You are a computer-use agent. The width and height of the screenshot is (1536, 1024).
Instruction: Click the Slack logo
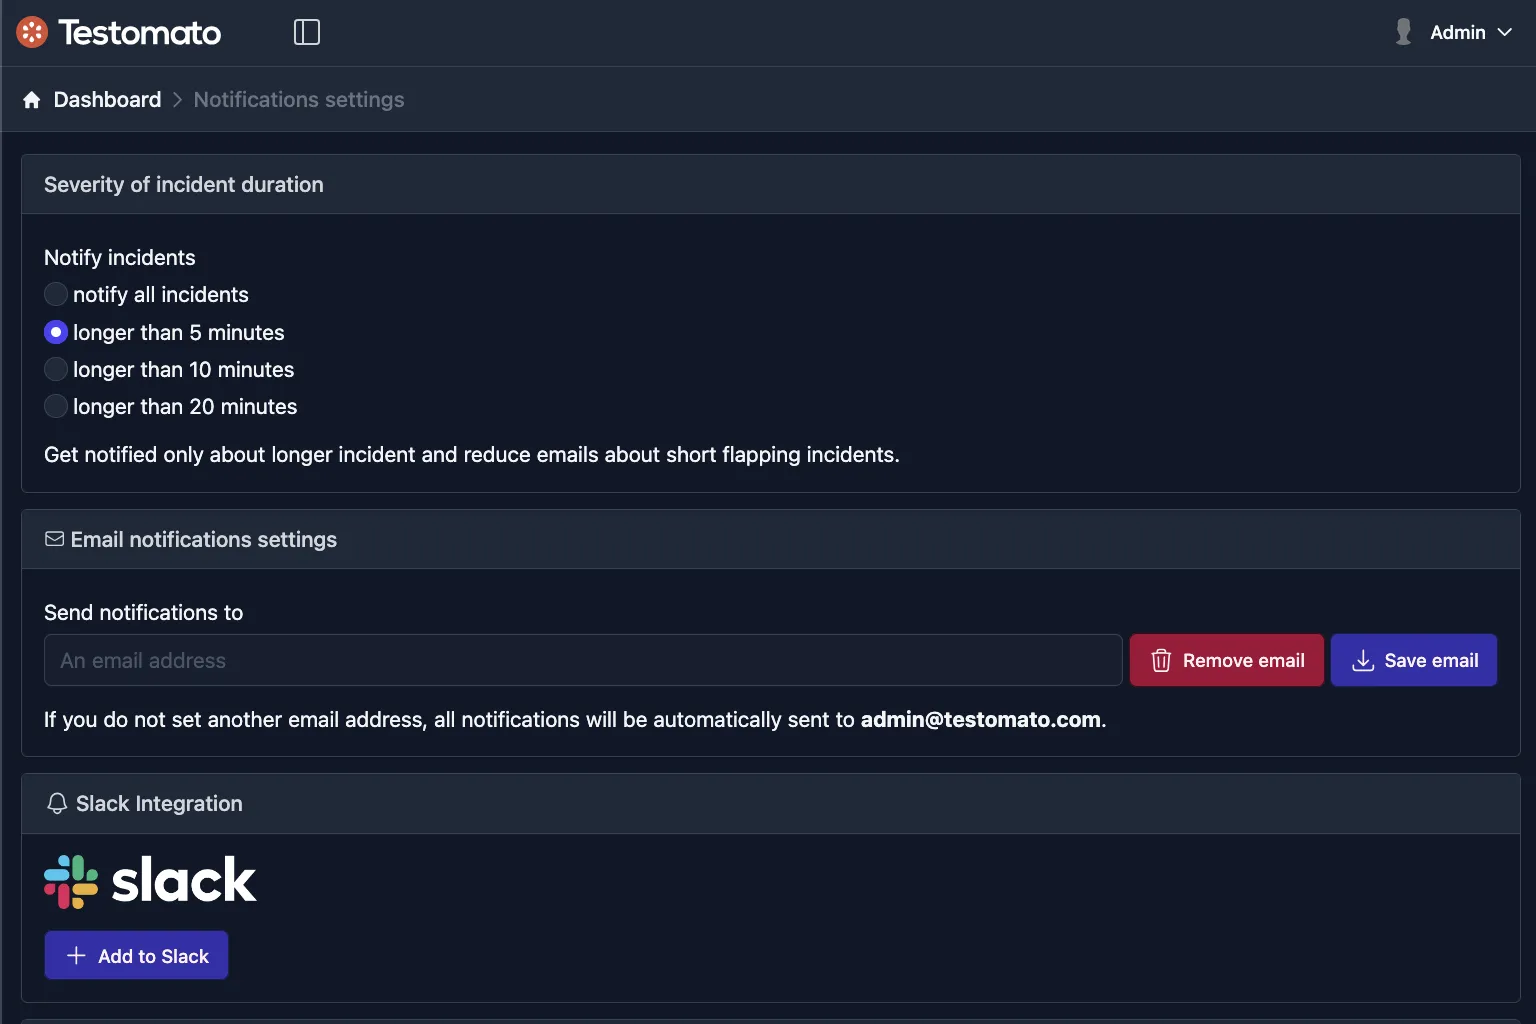tap(150, 880)
